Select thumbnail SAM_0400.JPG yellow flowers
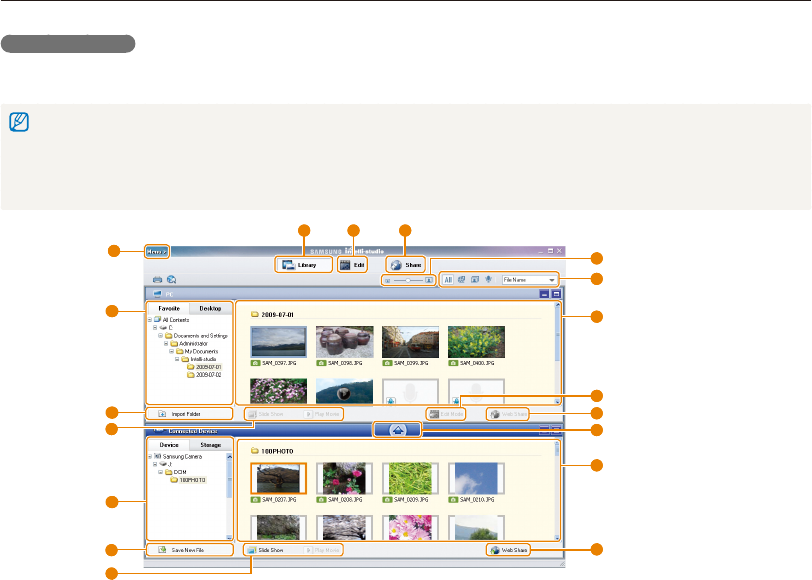 476,342
